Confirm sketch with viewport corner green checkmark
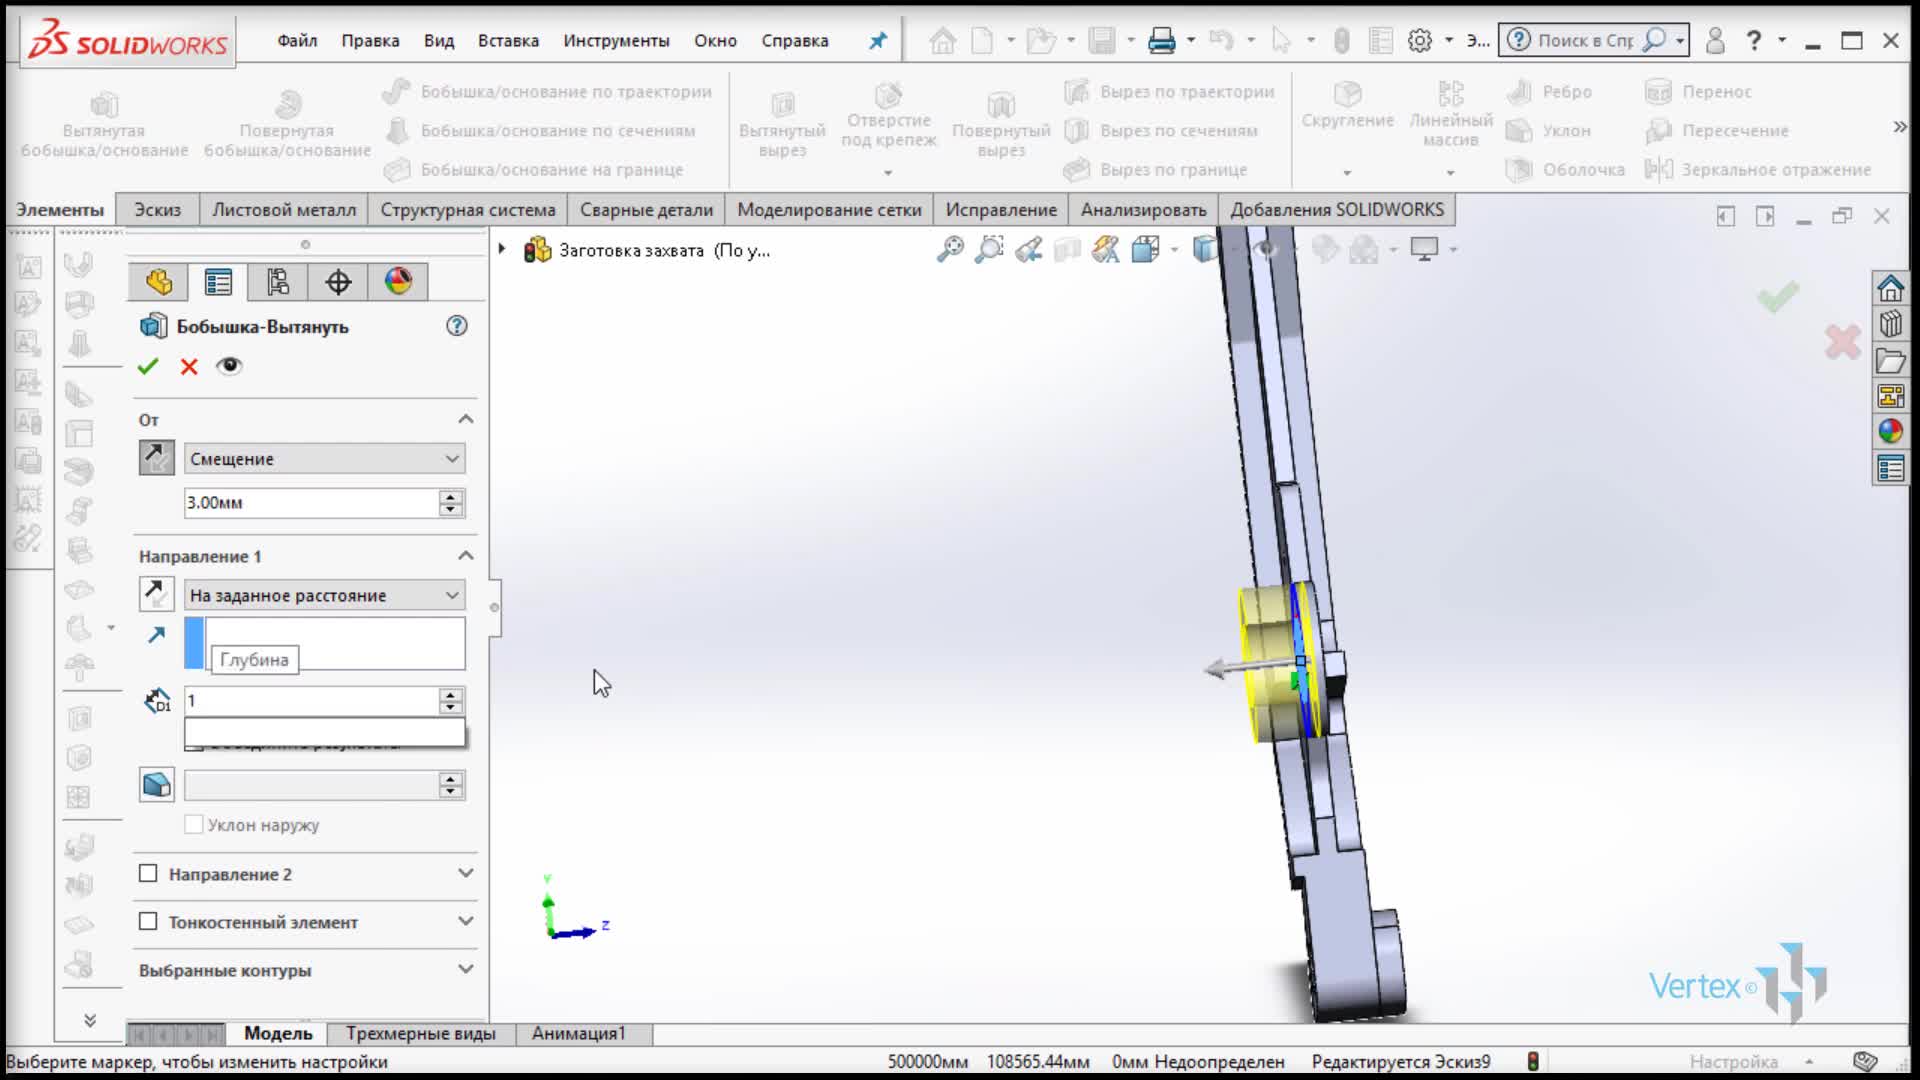The image size is (1920, 1080). 1778,297
